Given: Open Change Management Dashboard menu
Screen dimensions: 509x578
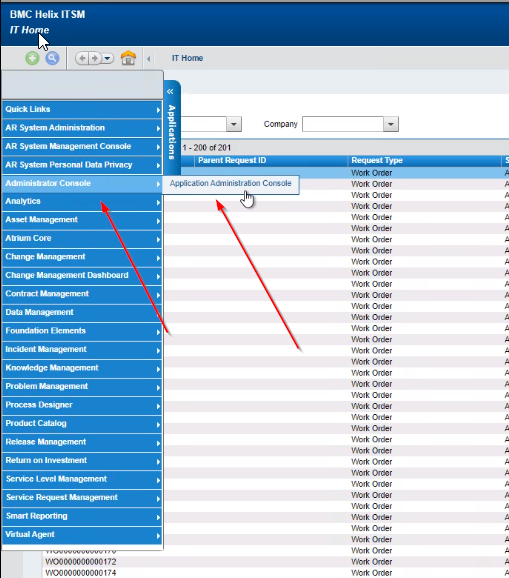Looking at the screenshot, I should click(x=82, y=275).
